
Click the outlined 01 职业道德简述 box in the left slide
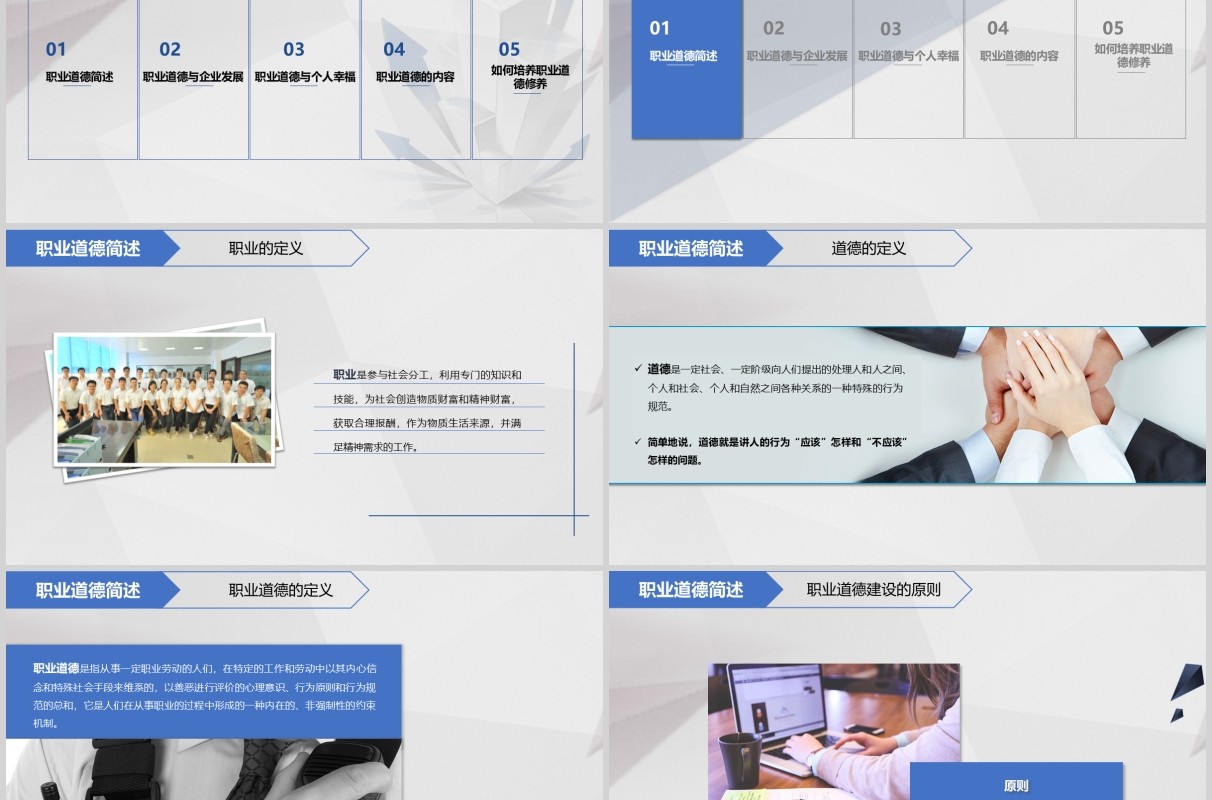tap(83, 80)
